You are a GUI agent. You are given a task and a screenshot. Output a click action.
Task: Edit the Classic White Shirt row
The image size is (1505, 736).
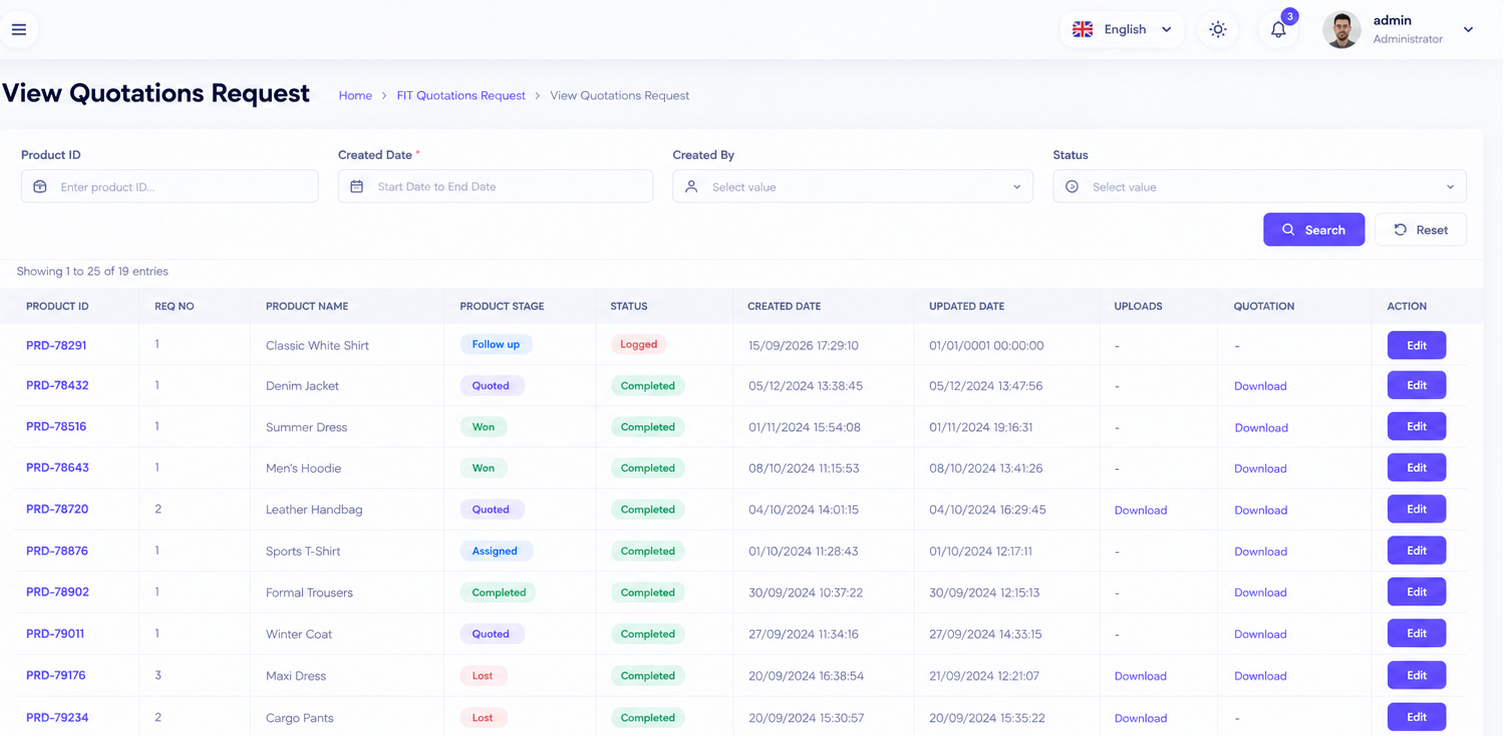coord(1416,345)
